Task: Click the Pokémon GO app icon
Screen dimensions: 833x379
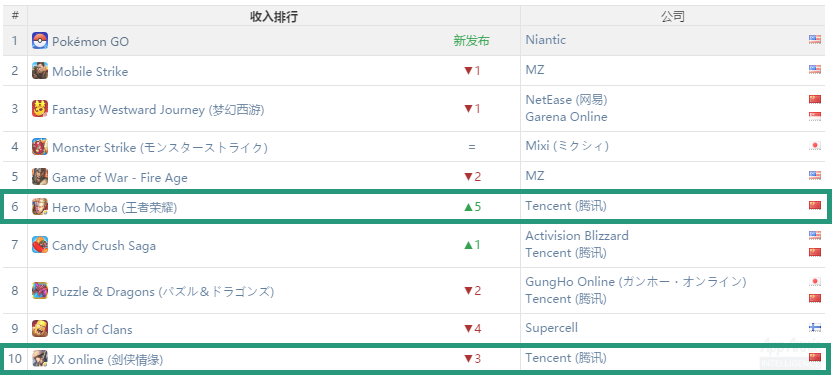Action: pos(40,41)
